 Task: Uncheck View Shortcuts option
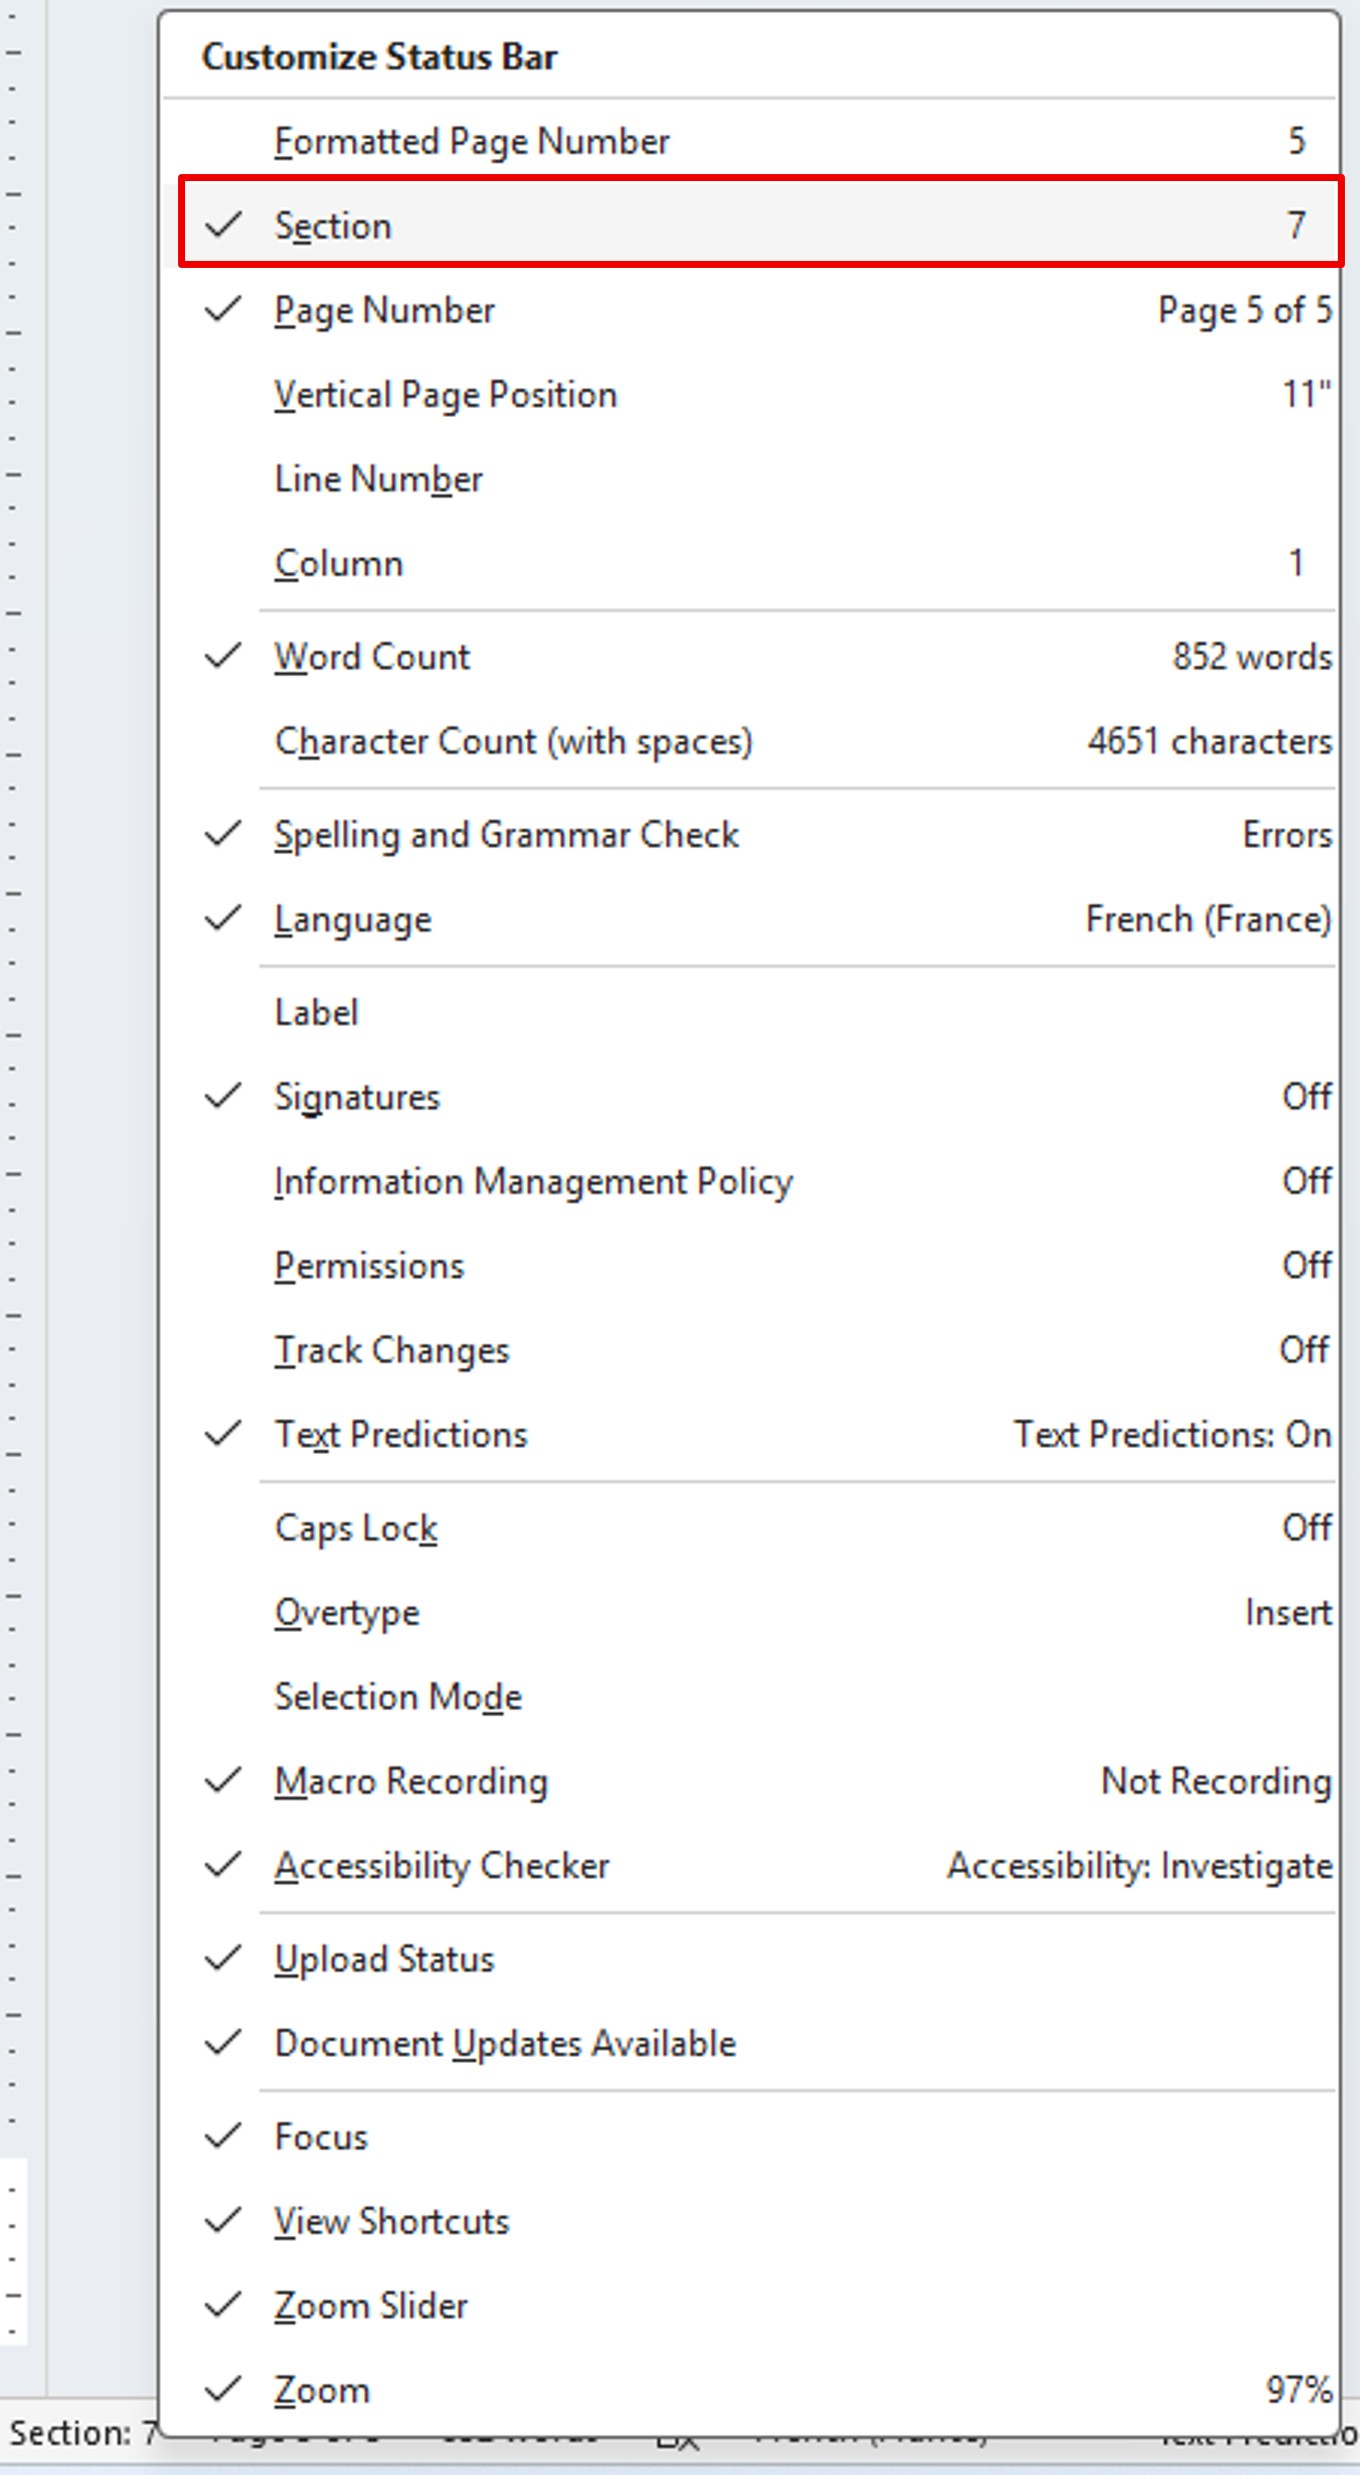pyautogui.click(x=392, y=2222)
